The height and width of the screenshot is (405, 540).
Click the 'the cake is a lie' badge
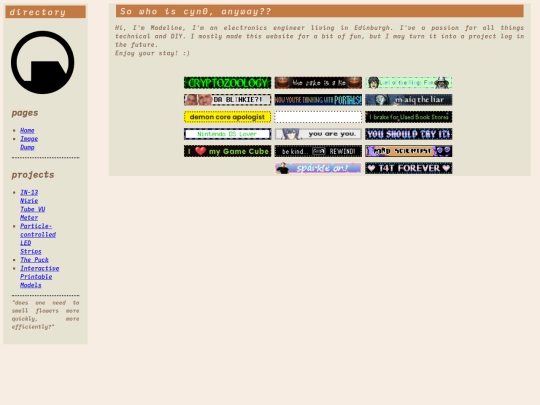point(318,83)
